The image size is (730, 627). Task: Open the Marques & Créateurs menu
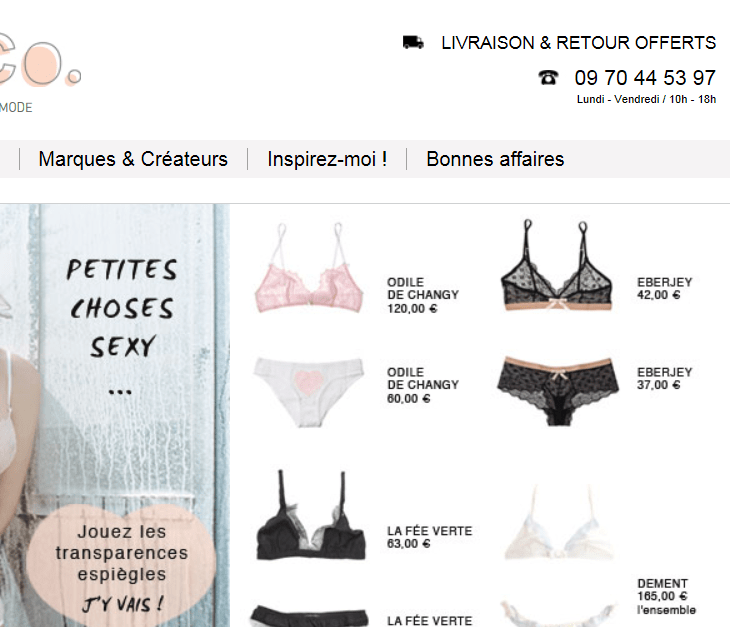(x=133, y=159)
